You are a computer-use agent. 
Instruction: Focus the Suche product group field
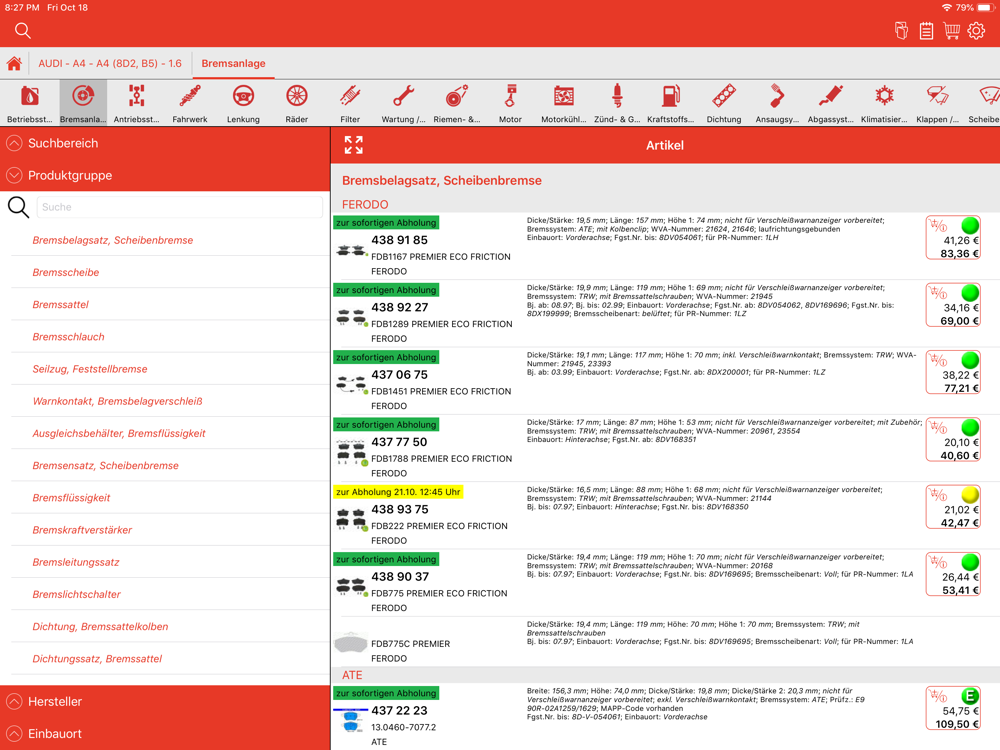[180, 207]
